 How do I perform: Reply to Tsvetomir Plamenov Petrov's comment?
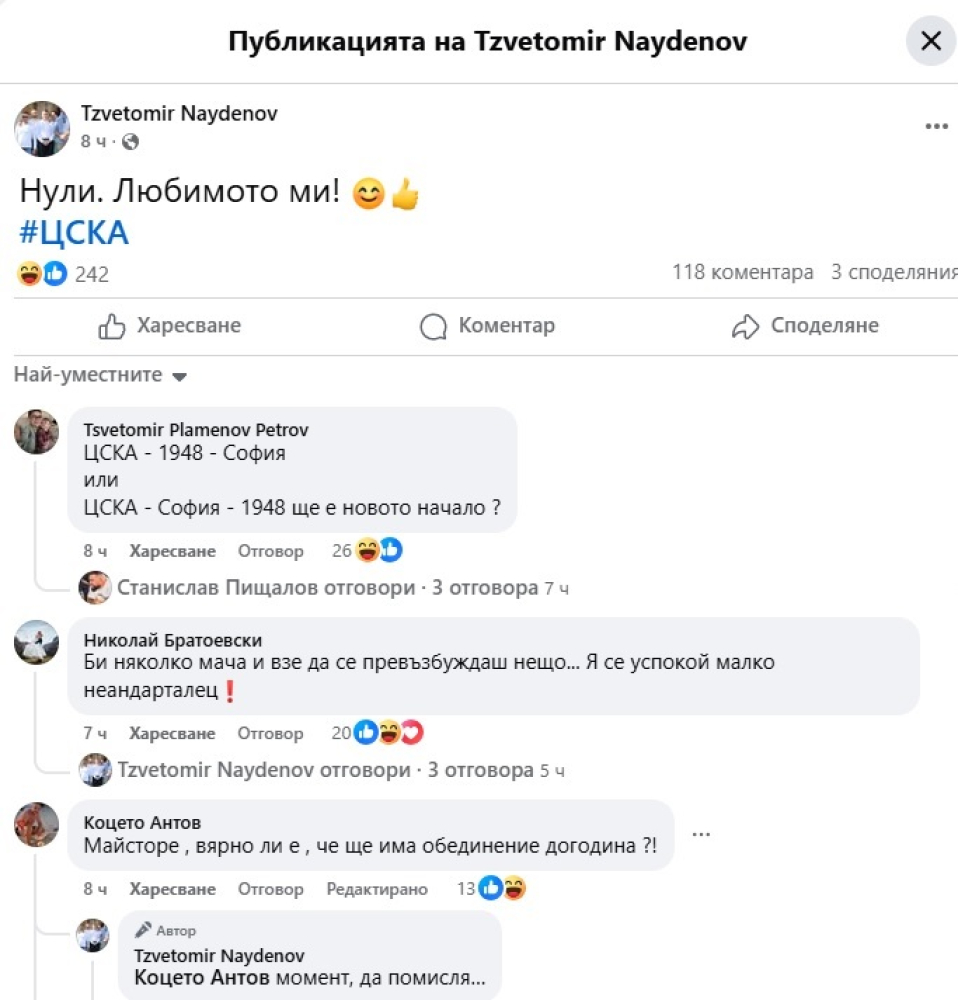click(270, 551)
